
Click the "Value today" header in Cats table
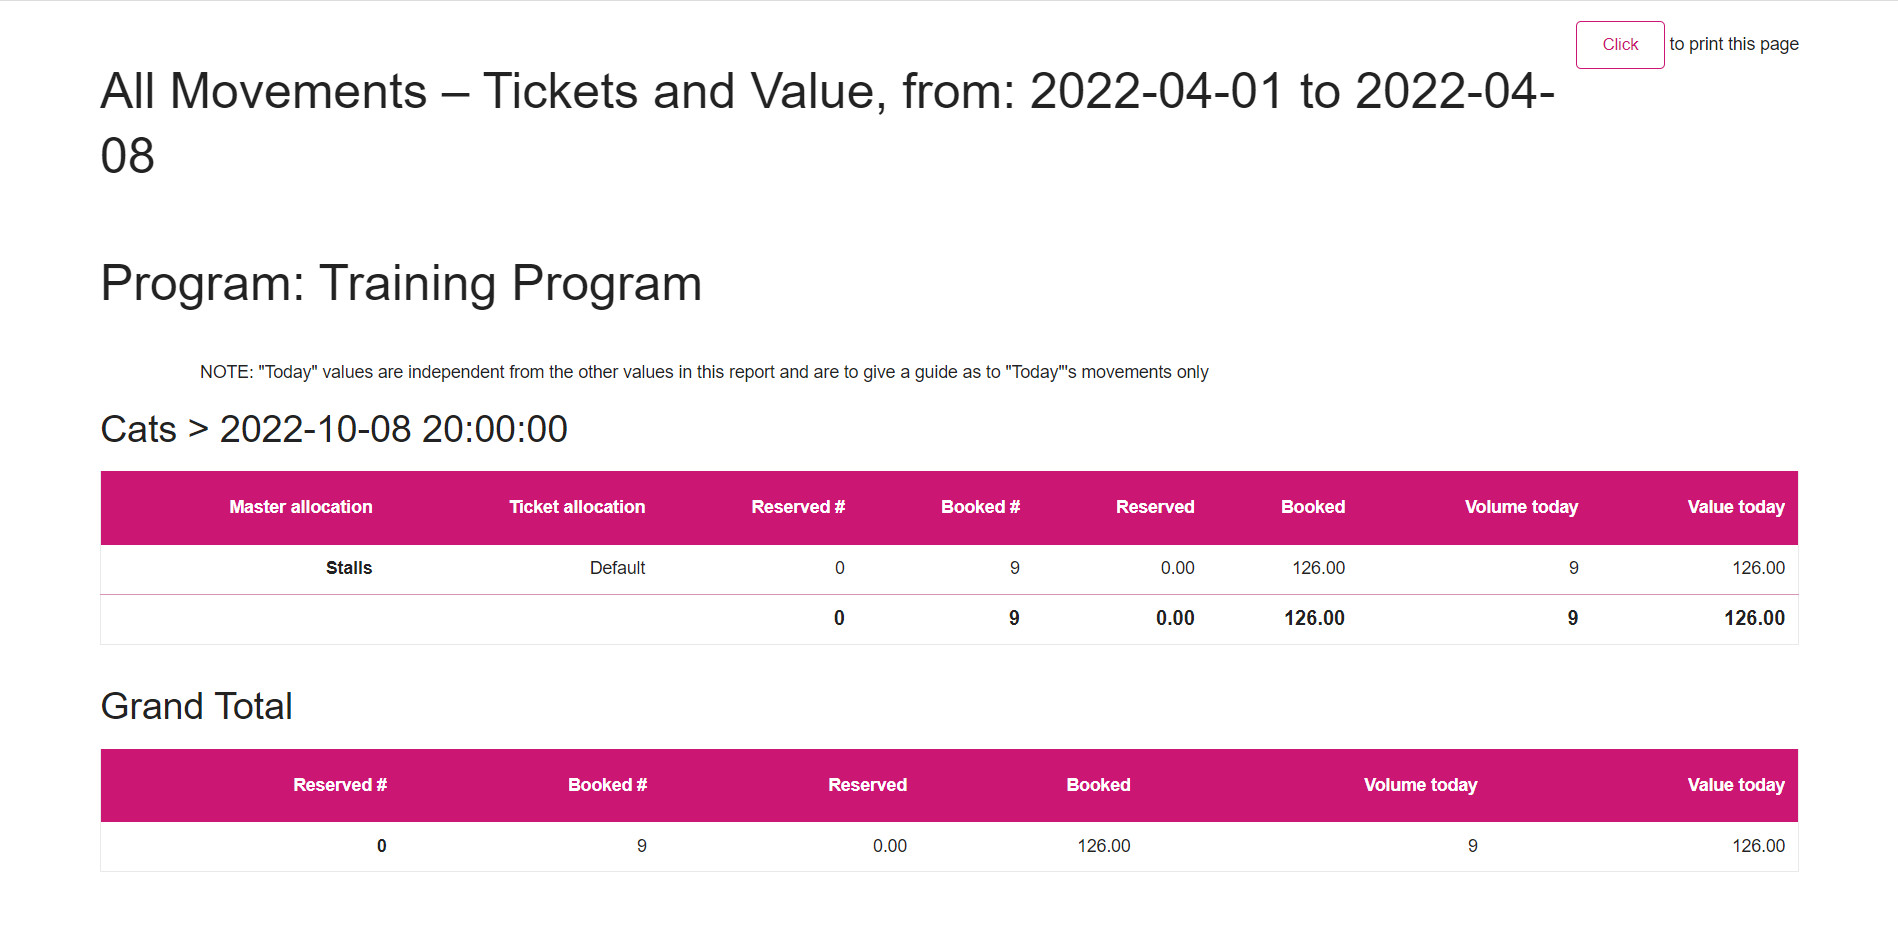[1735, 507]
